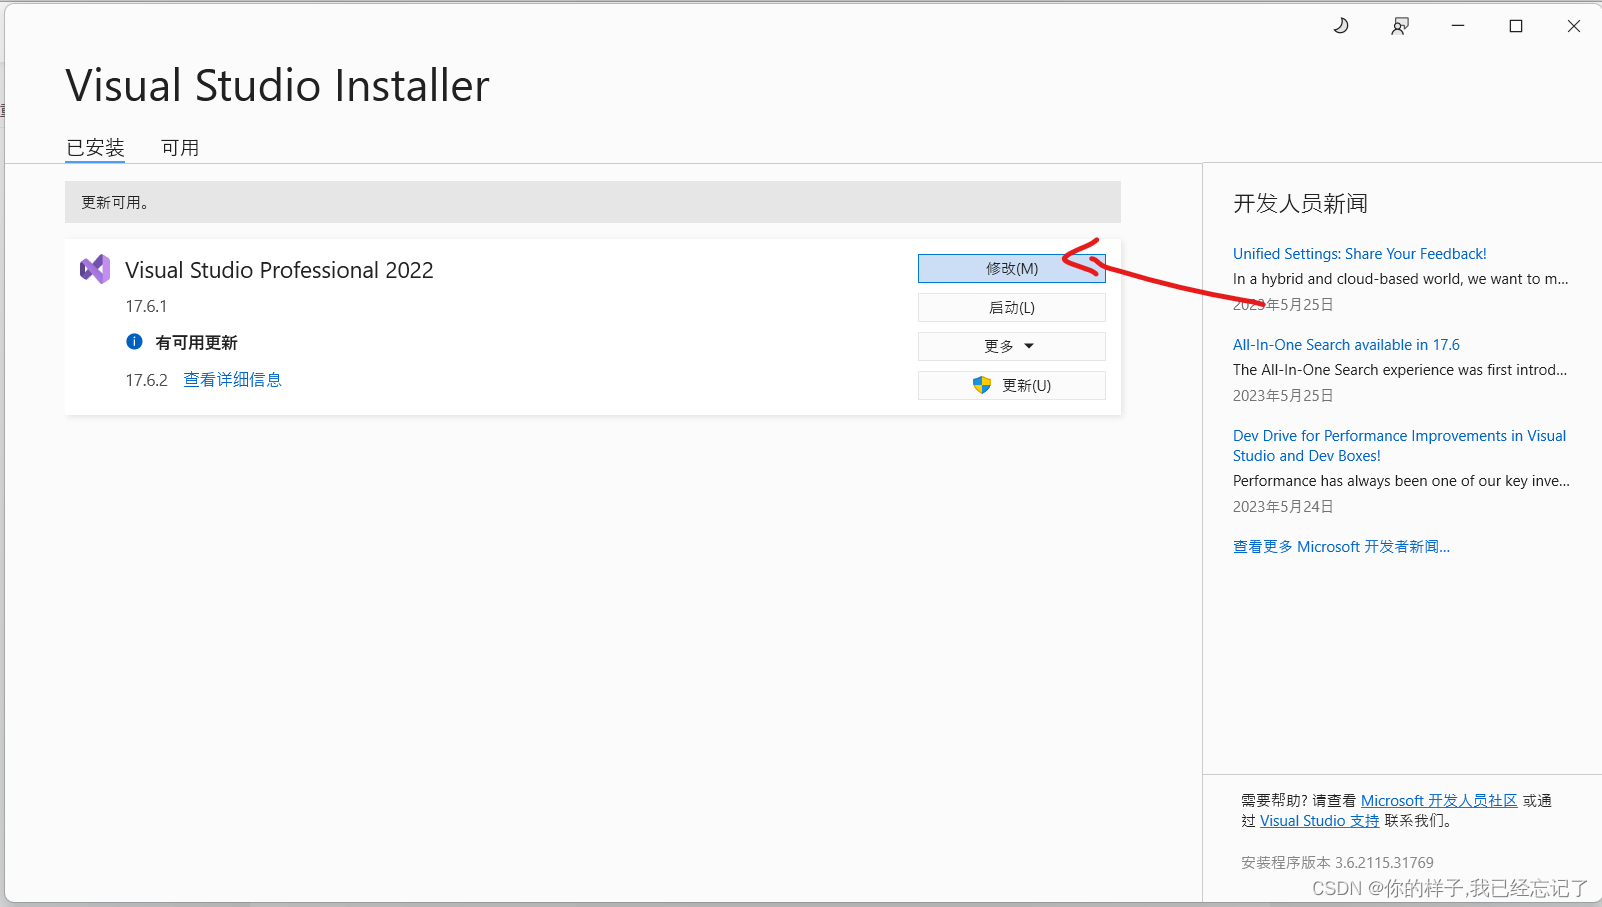Viewport: 1602px width, 907px height.
Task: Click the installer version 3.6.2115.31769 text
Action: point(1337,863)
